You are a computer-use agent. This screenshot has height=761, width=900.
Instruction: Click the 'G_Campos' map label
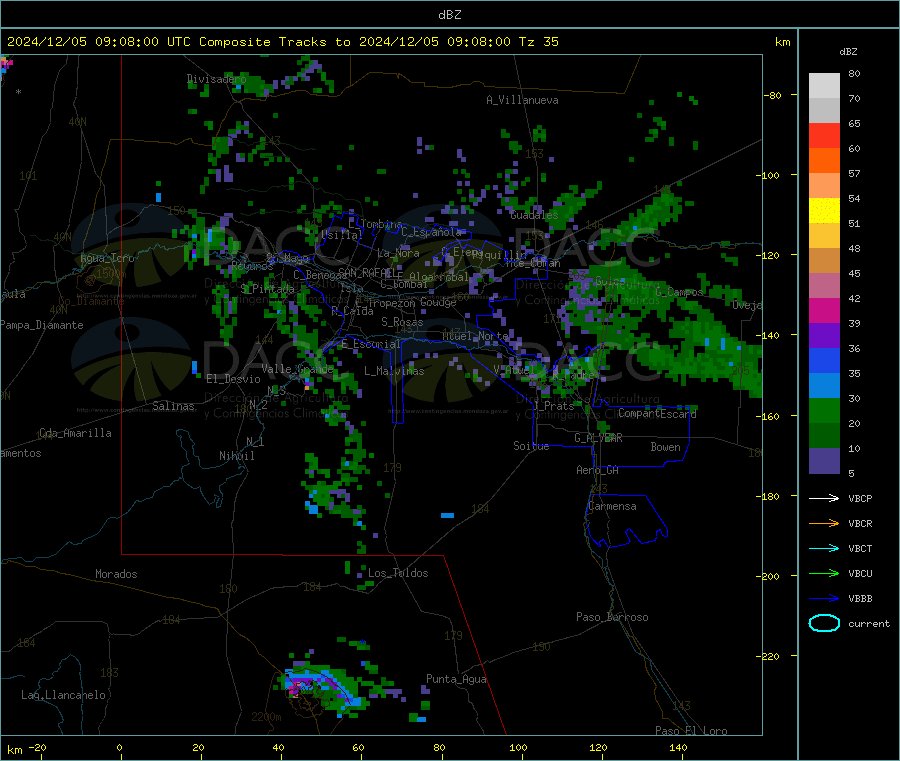pyautogui.click(x=679, y=292)
